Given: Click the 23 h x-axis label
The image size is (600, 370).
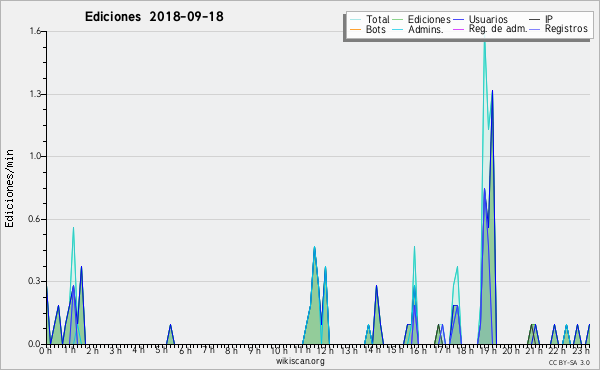Looking at the screenshot, I should pyautogui.click(x=582, y=351).
